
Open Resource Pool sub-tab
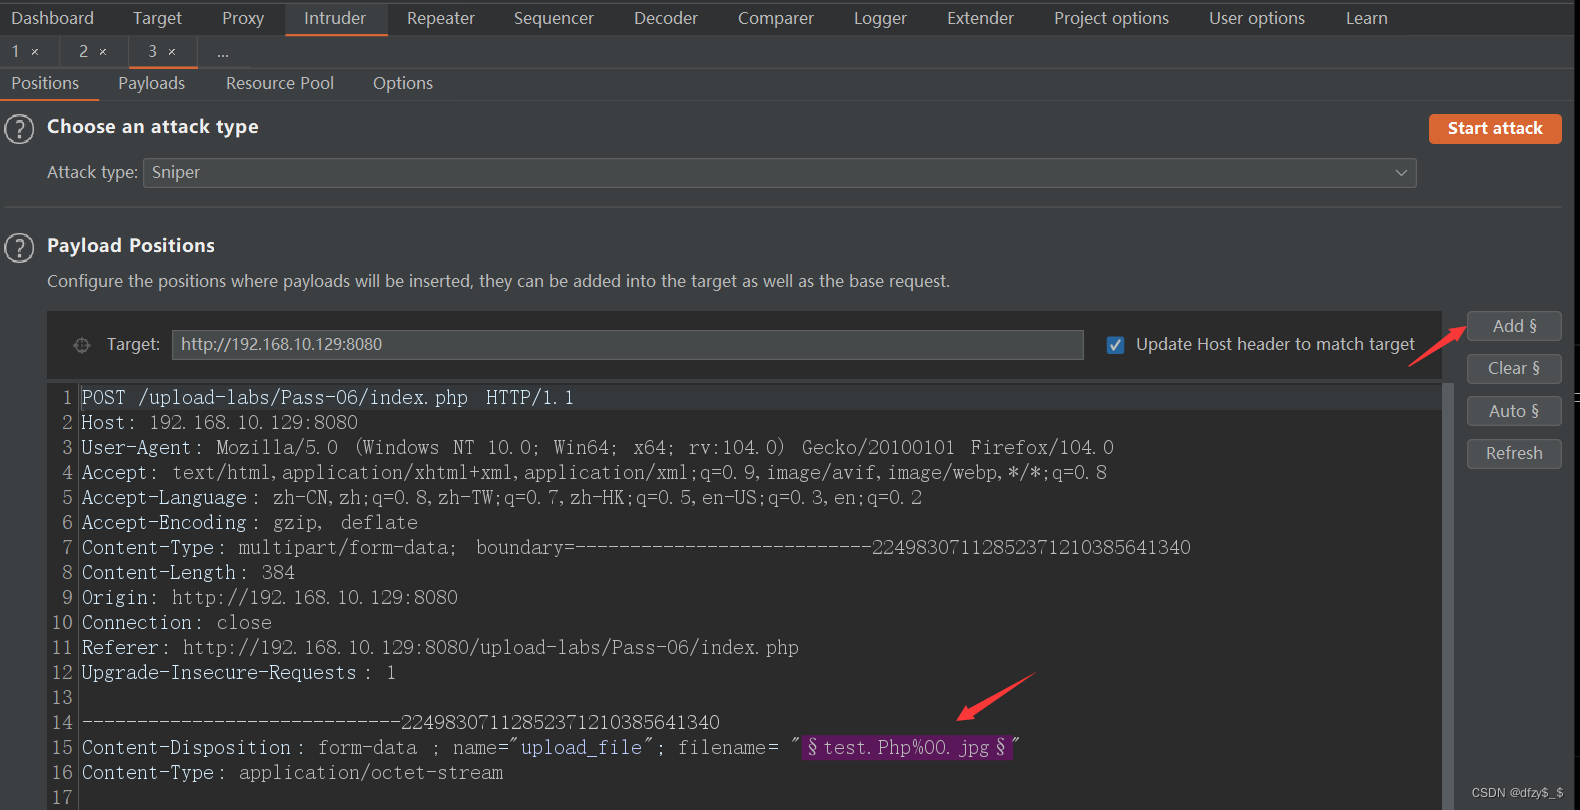point(280,83)
